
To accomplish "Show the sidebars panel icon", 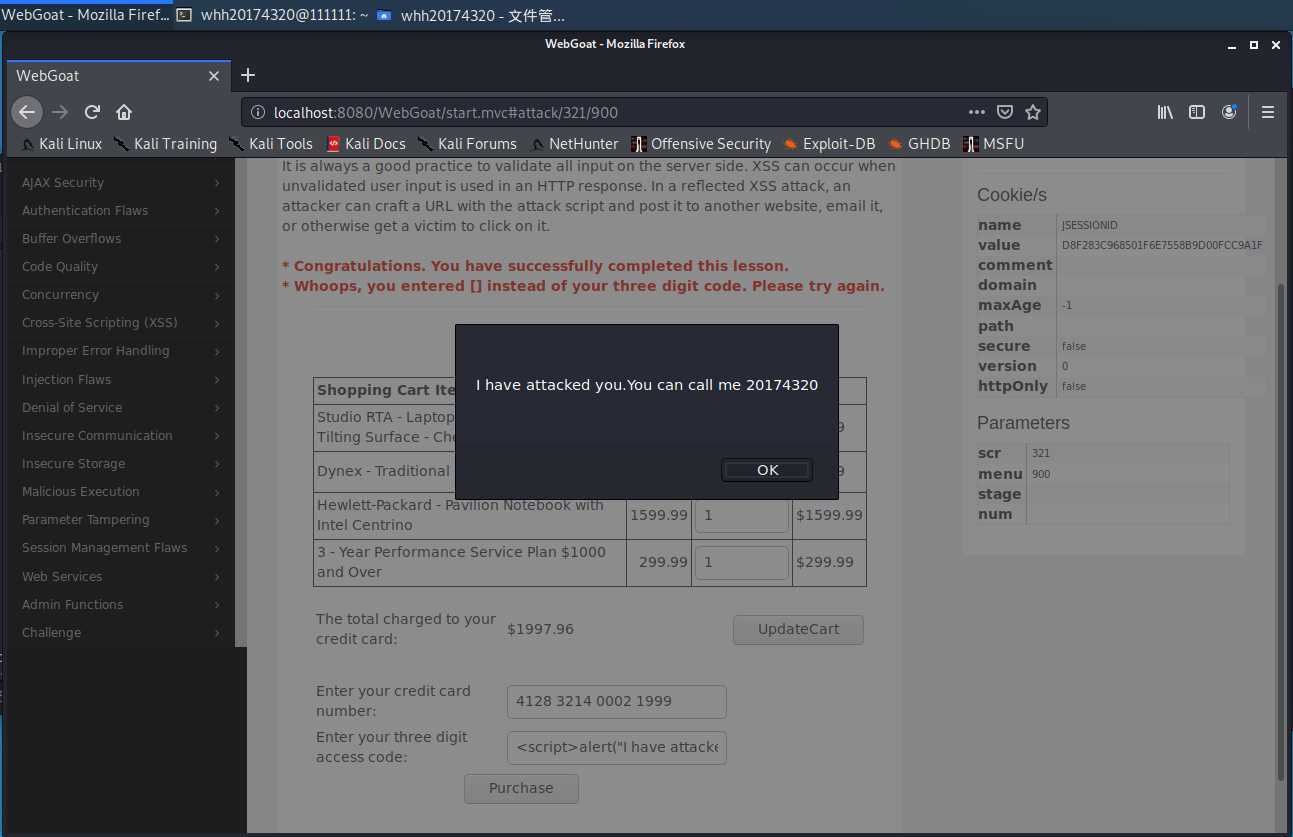I will pos(1197,112).
